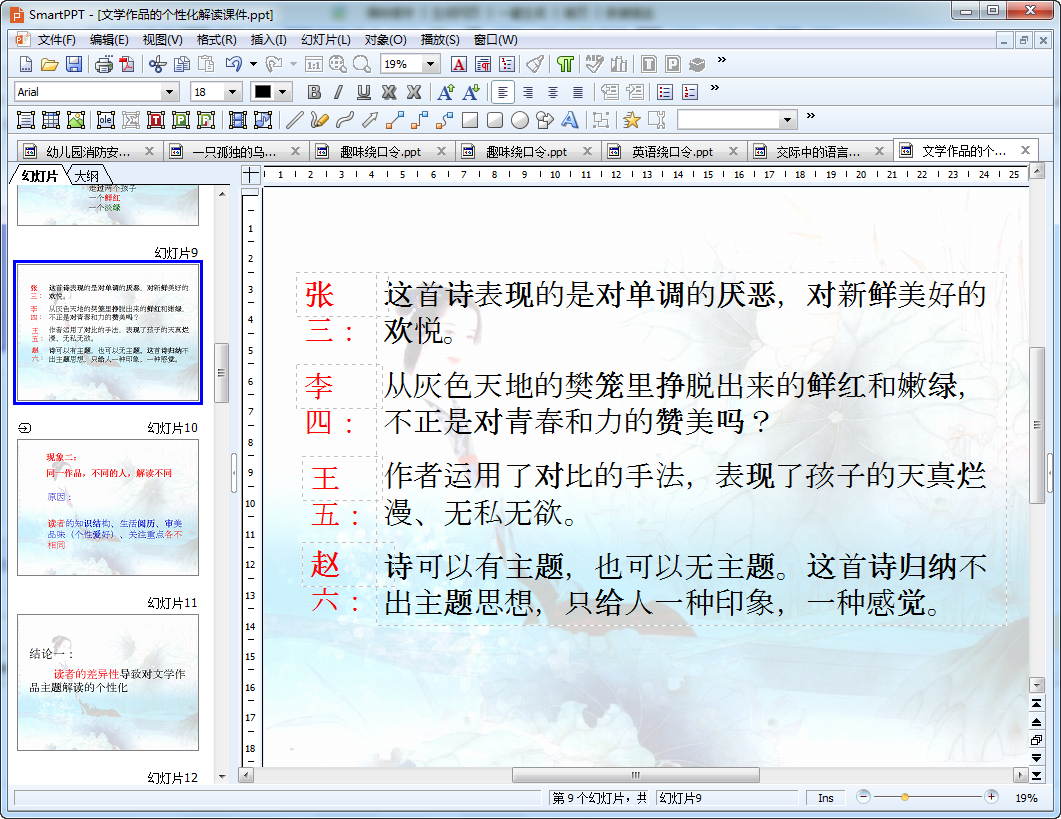
Task: Select the Rounded rectangle shape tool
Action: [x=495, y=120]
